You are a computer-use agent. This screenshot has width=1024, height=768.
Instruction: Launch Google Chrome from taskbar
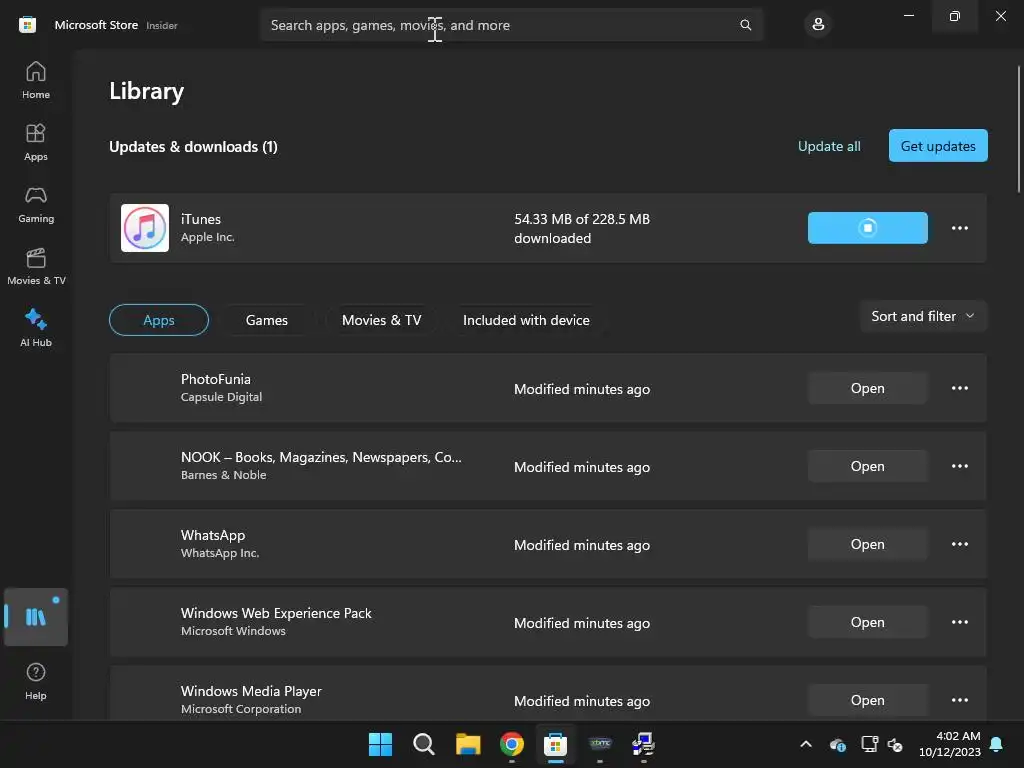coord(511,744)
